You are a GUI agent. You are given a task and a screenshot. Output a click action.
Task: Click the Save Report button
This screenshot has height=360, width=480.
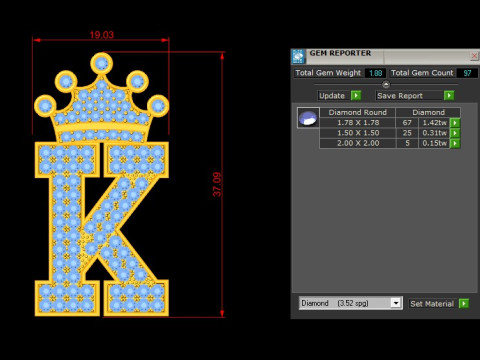coord(409,96)
